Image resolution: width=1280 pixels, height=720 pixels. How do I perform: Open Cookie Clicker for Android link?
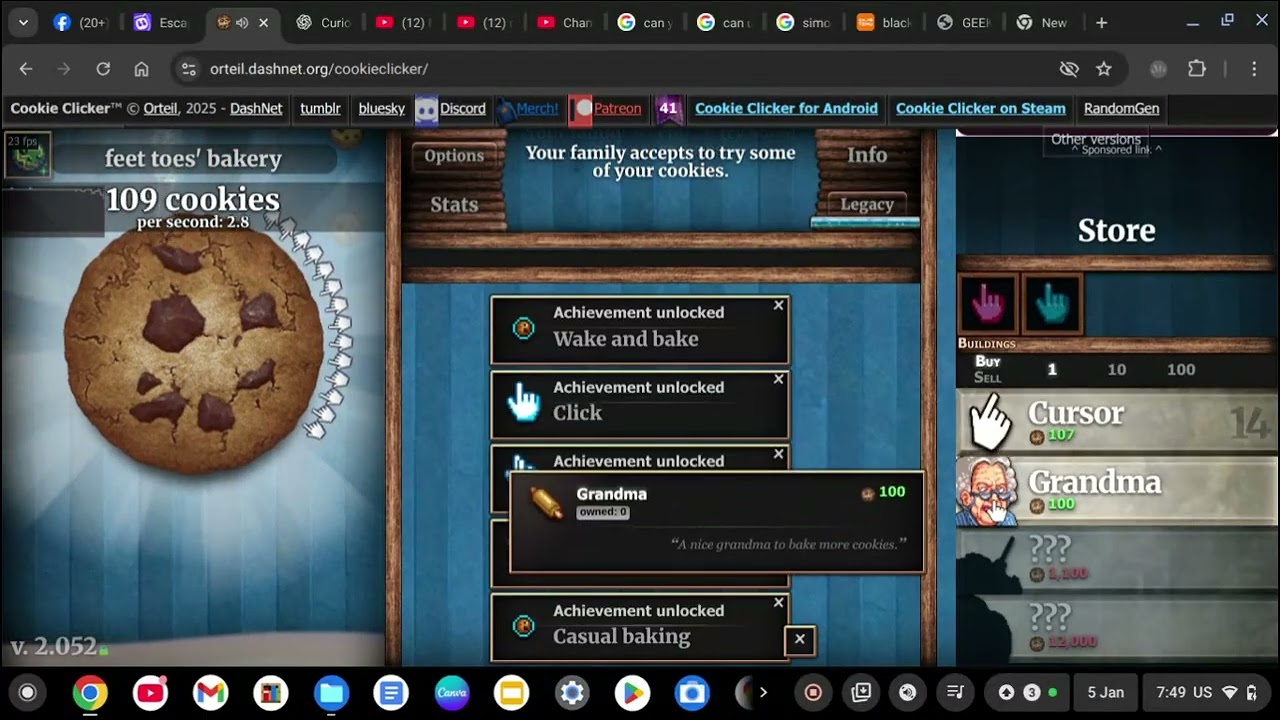pyautogui.click(x=786, y=109)
